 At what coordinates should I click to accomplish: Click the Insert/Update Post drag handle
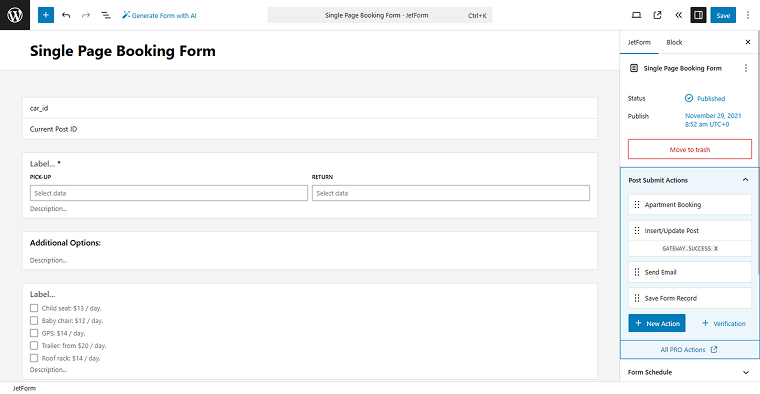coord(637,231)
